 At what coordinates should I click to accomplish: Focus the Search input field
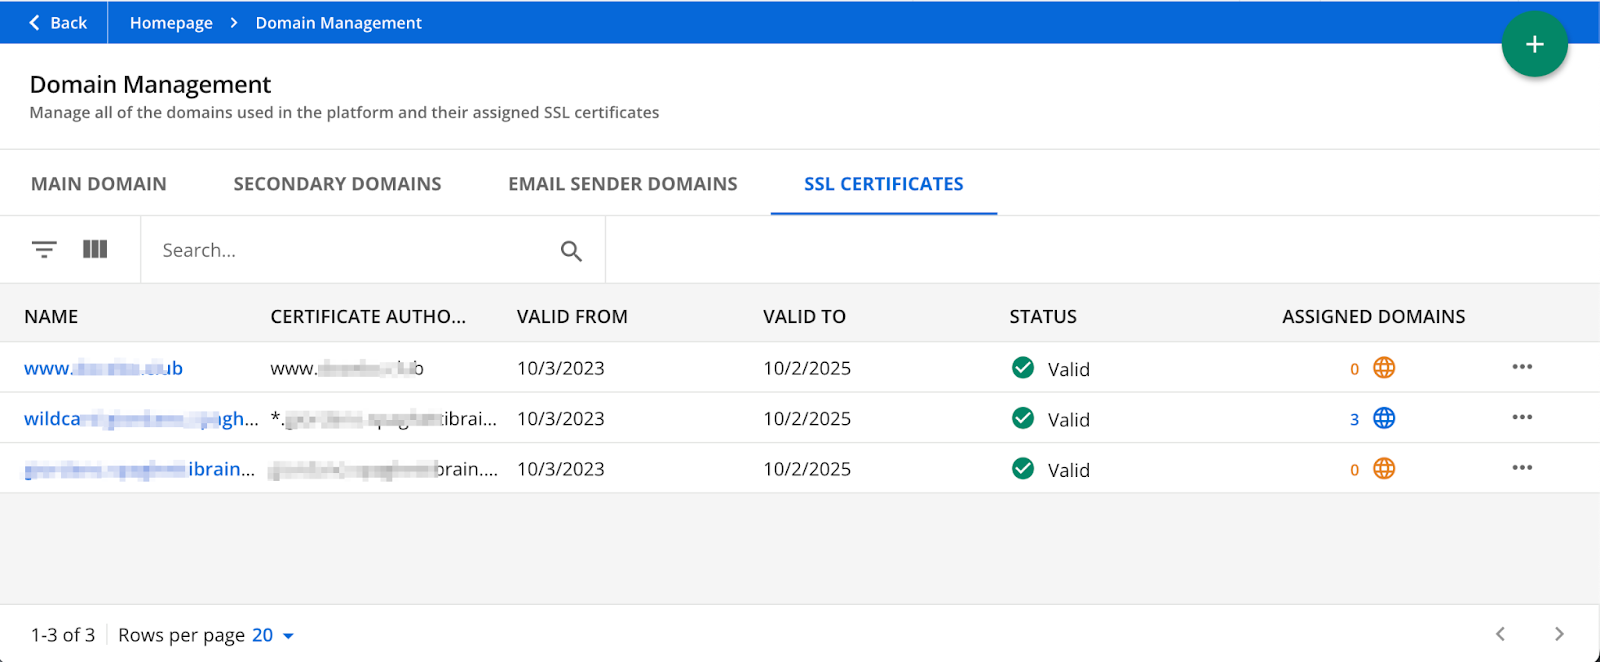pos(350,250)
